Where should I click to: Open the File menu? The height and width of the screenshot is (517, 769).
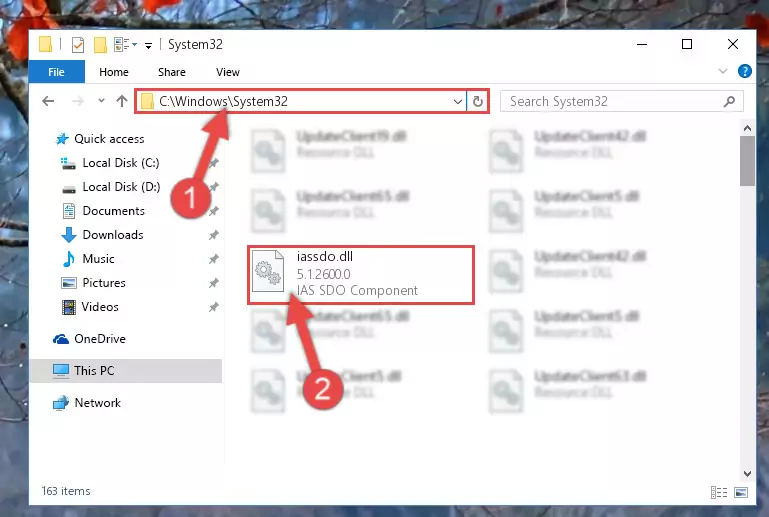tap(56, 72)
